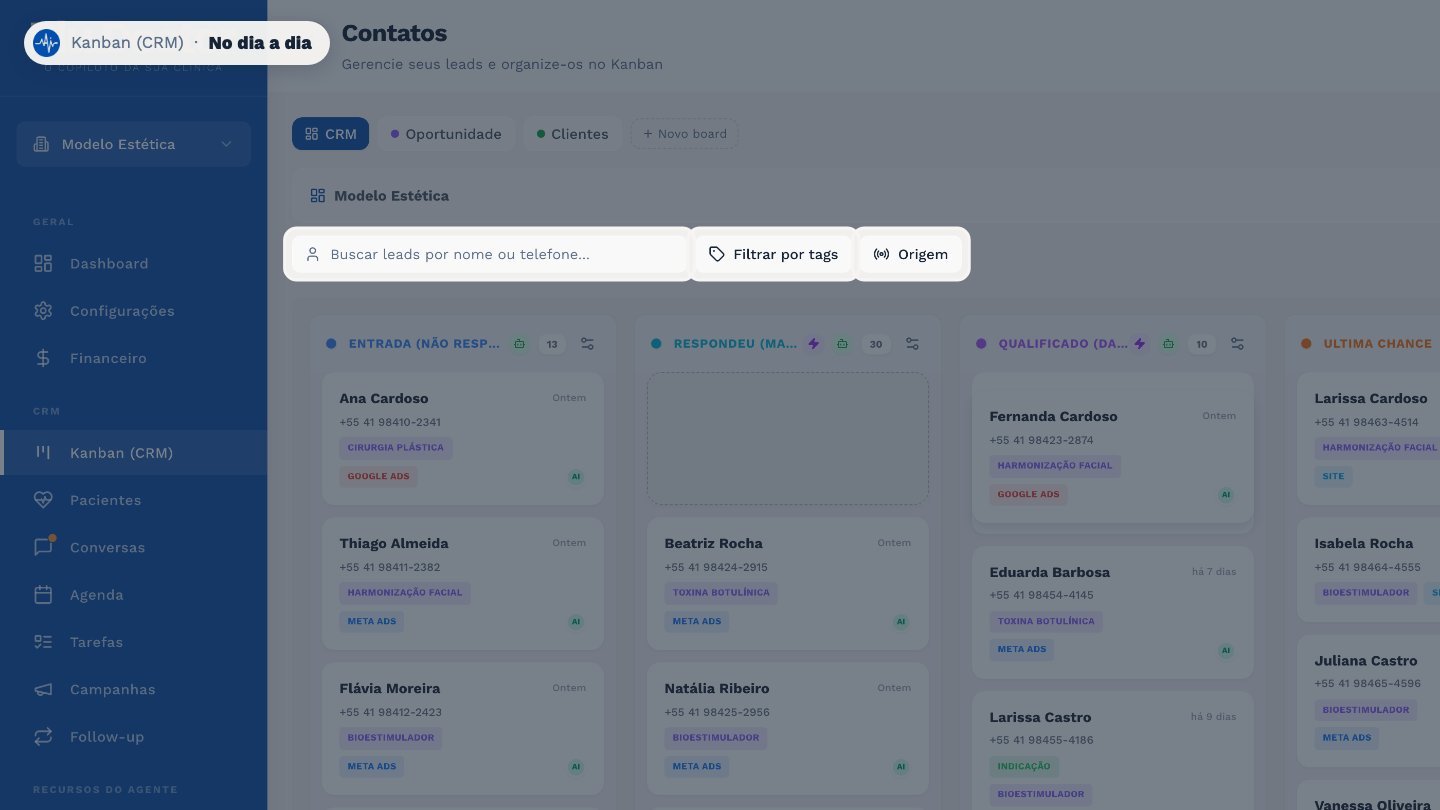Switch to the Clientes board tab
The height and width of the screenshot is (810, 1440).
tap(573, 134)
